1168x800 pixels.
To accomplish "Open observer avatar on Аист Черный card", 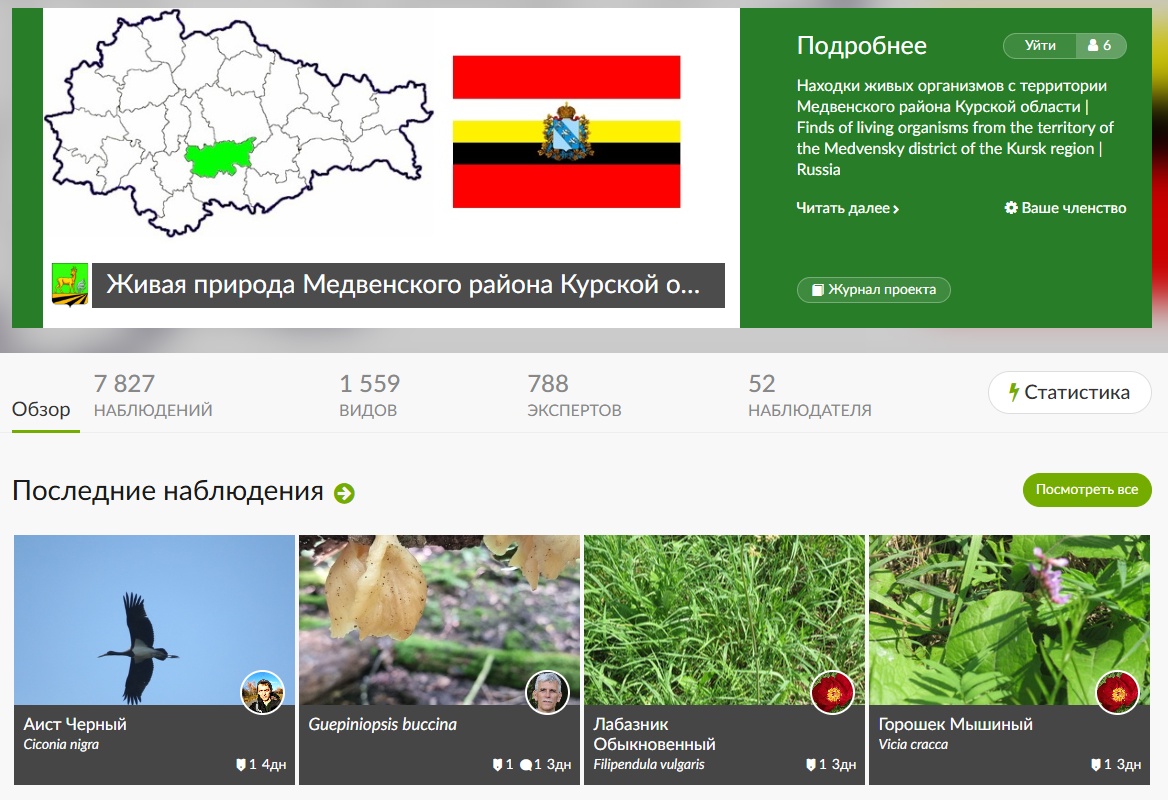I will click(x=263, y=692).
